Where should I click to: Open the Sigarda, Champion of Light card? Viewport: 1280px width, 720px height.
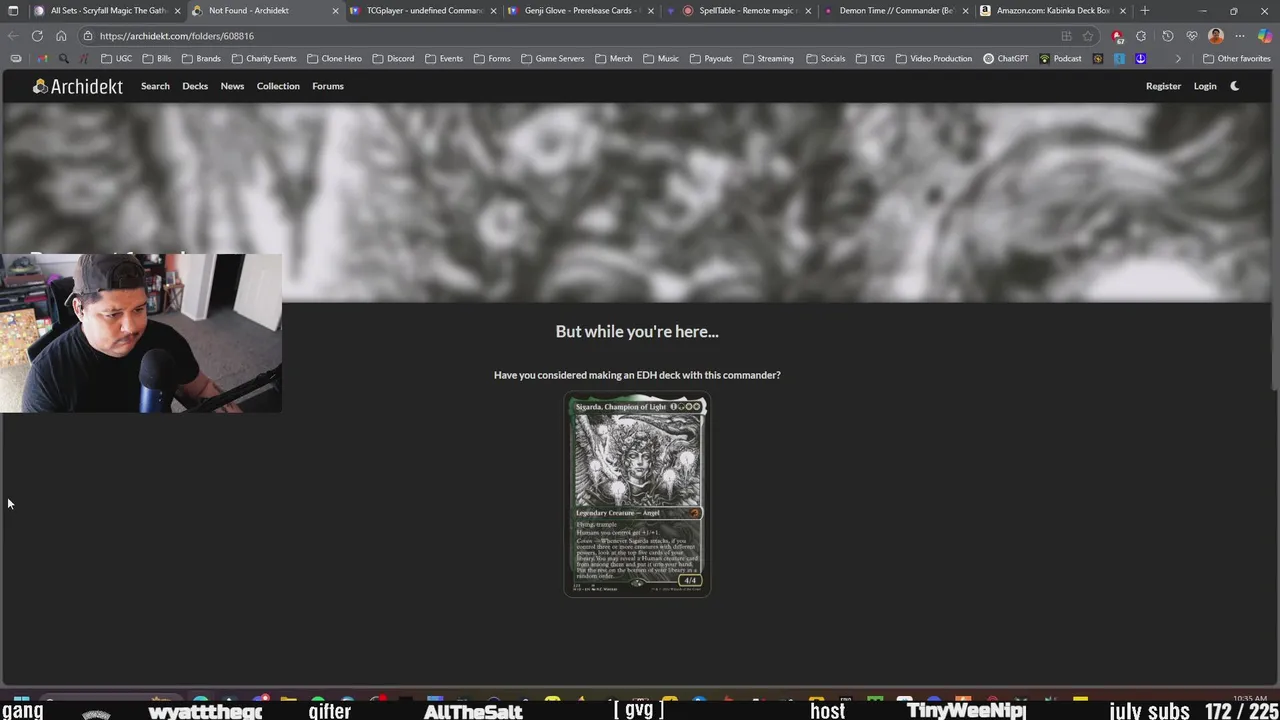click(637, 495)
